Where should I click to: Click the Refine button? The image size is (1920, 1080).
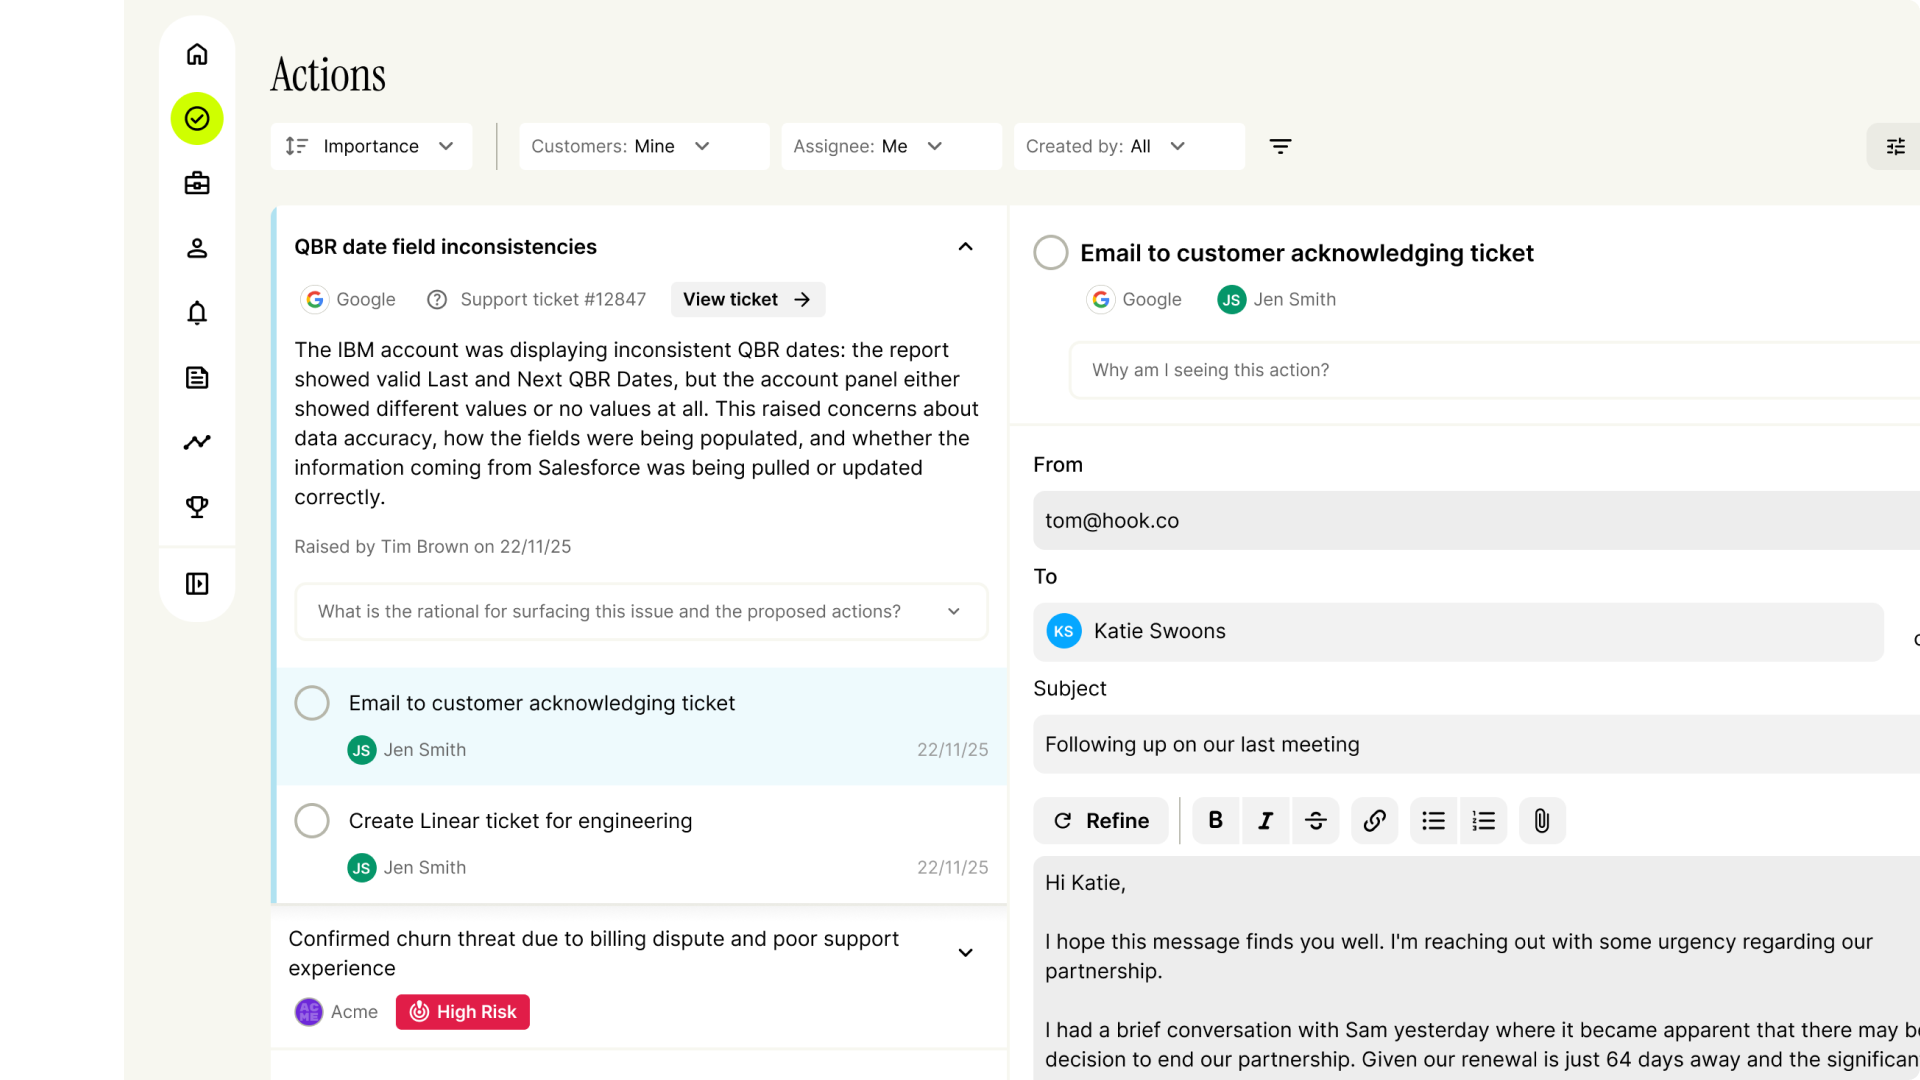1101,821
